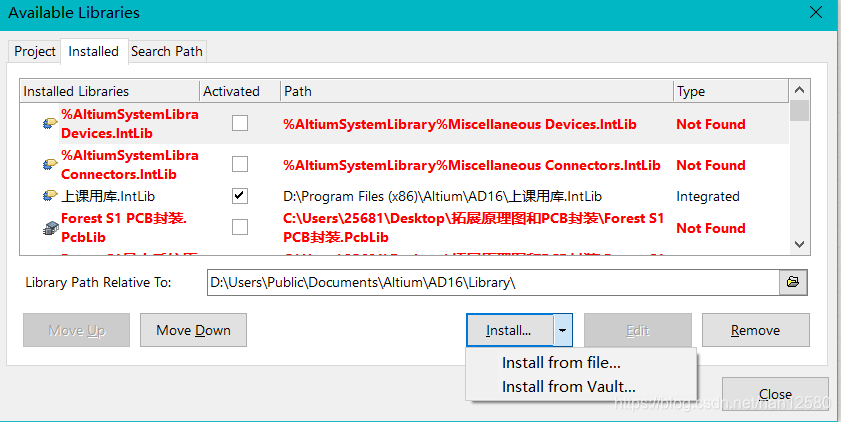The height and width of the screenshot is (422, 841).
Task: Close the Available Libraries window with X
Action: pos(815,13)
